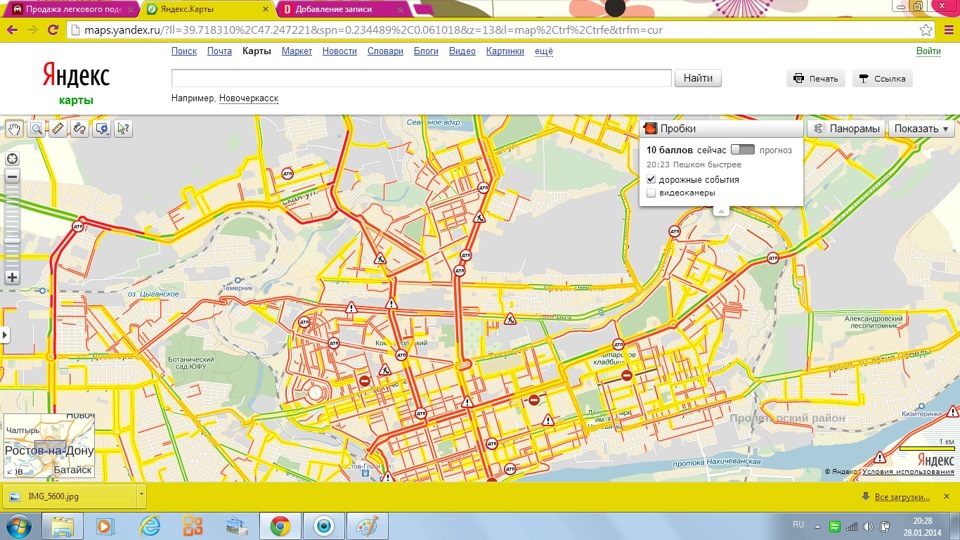
Task: Click the Ссылка link button
Action: [882, 78]
